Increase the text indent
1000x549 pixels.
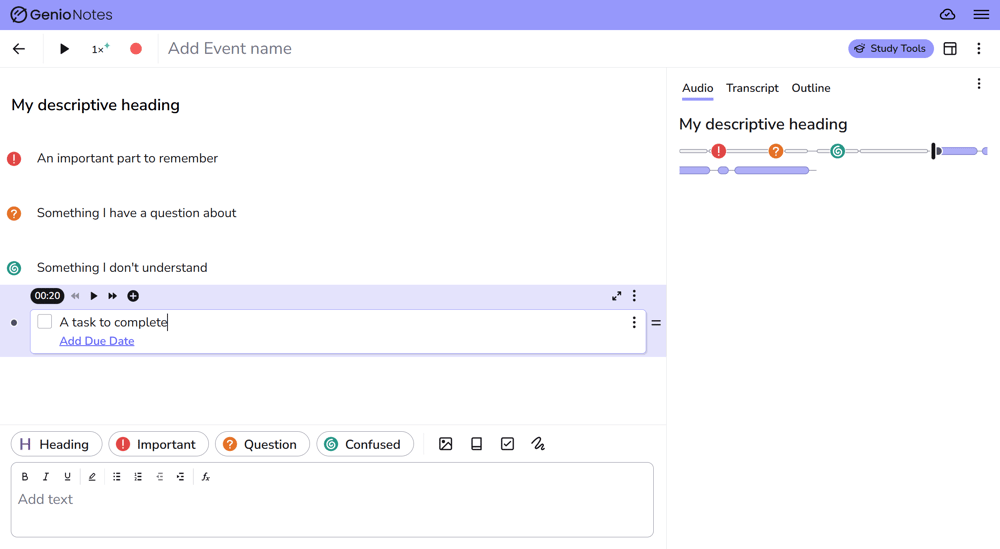pos(180,477)
